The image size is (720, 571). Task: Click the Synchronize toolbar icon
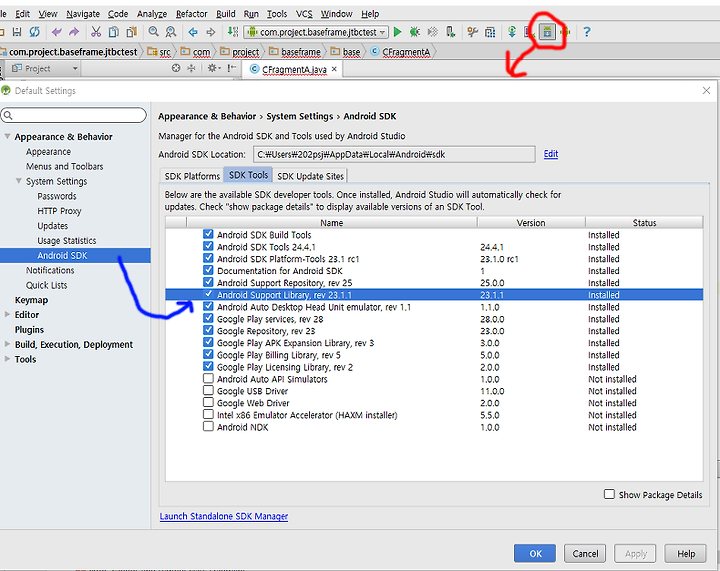click(x=34, y=32)
